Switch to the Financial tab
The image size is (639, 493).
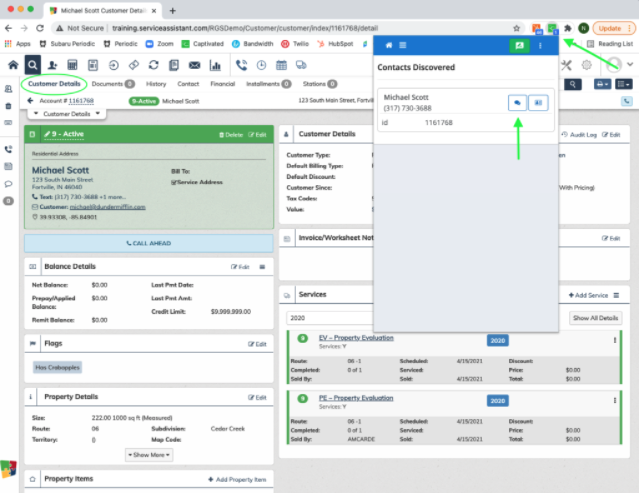[x=221, y=84]
